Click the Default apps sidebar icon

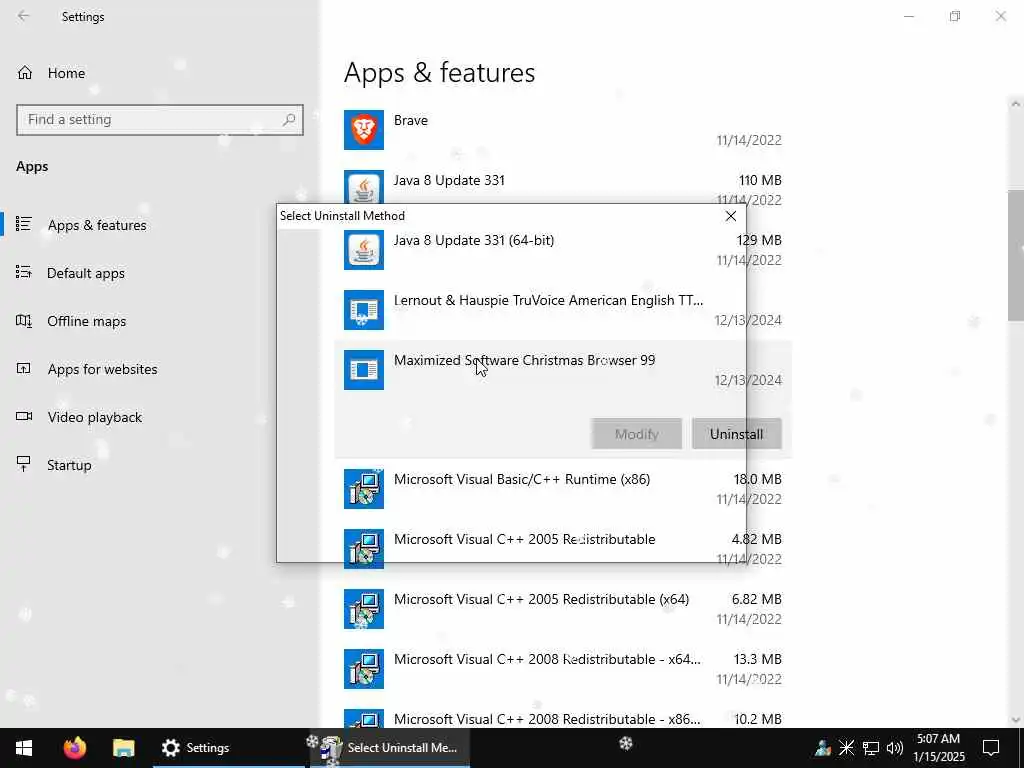click(24, 272)
